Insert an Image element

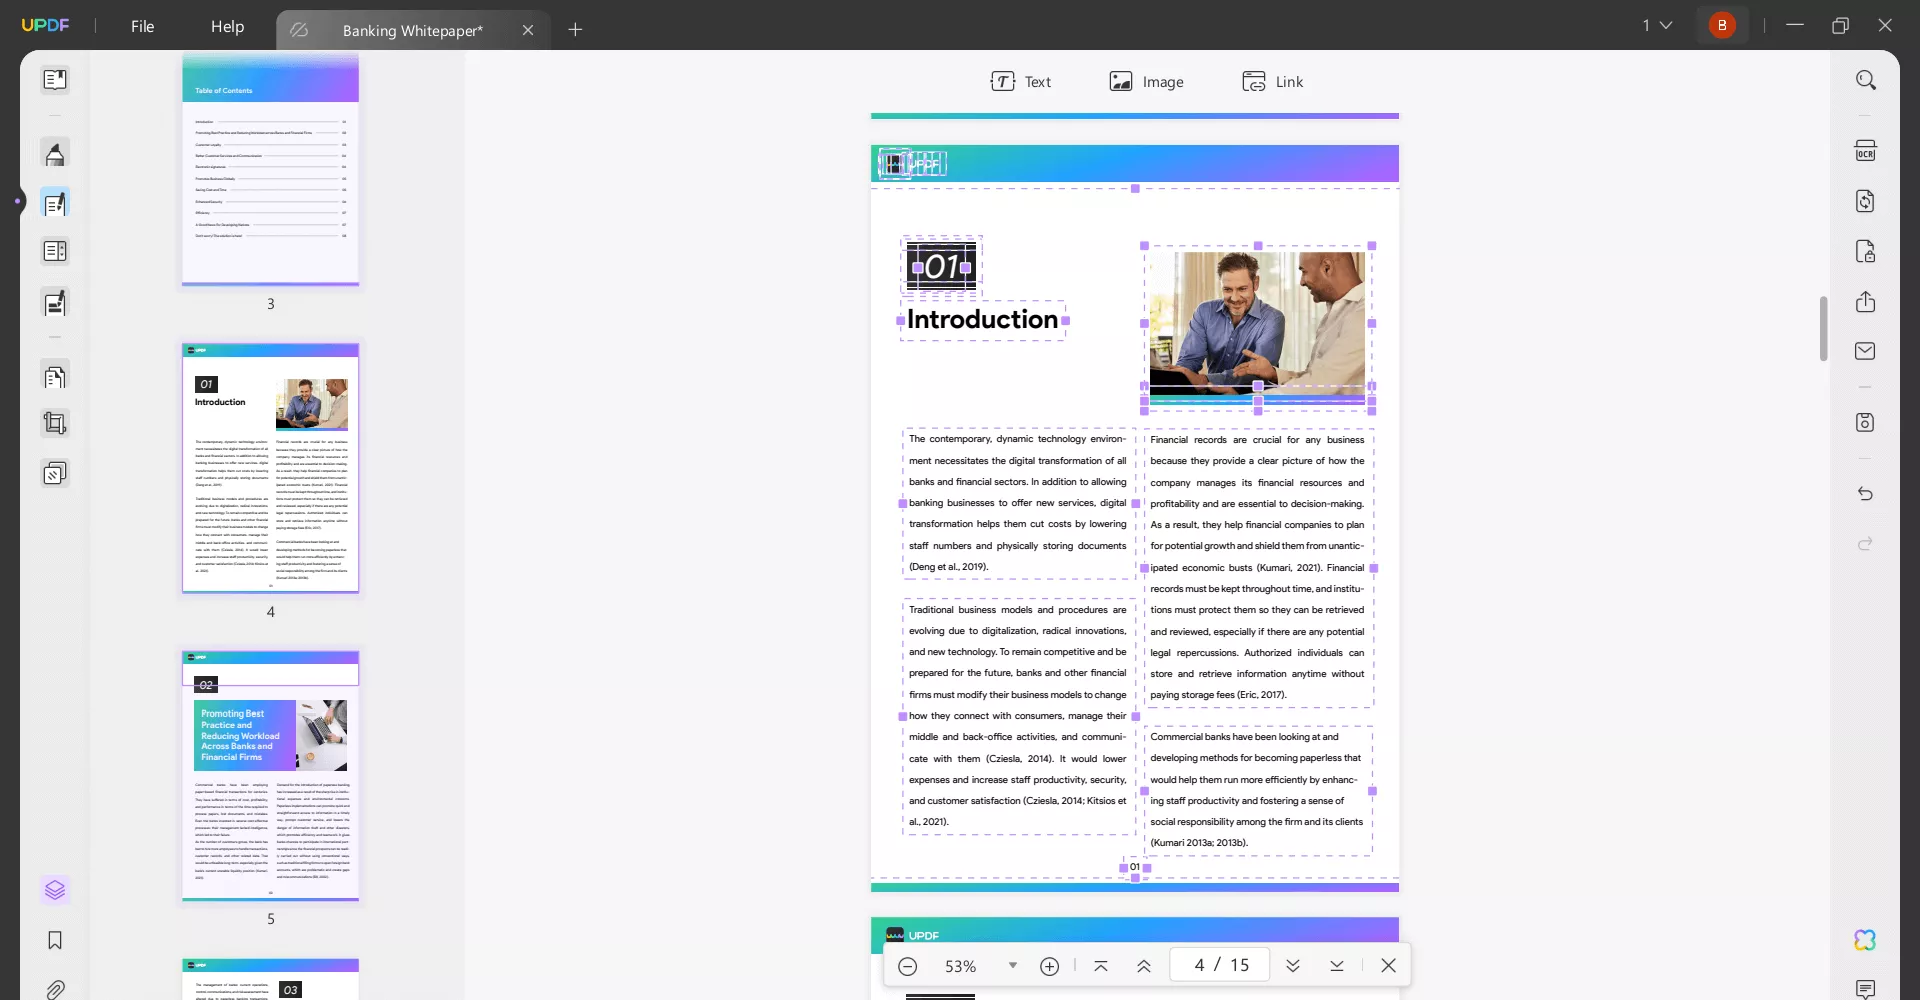coord(1146,81)
